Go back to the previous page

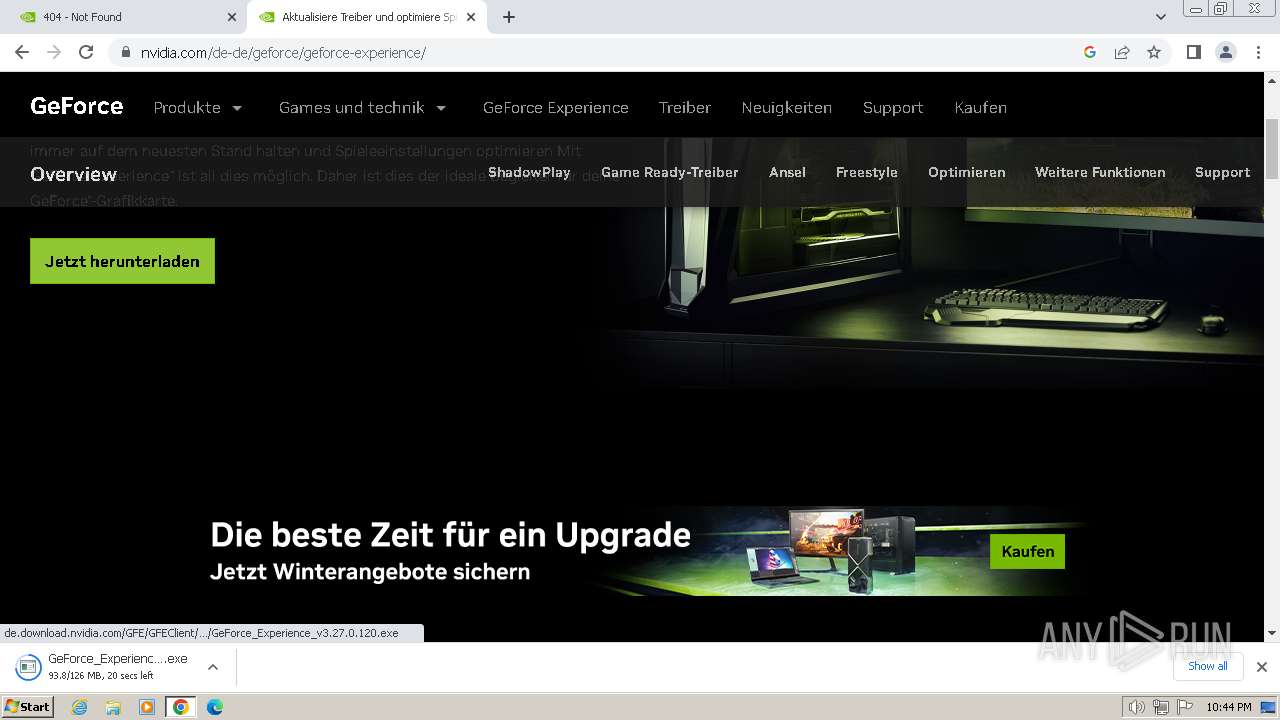22,52
